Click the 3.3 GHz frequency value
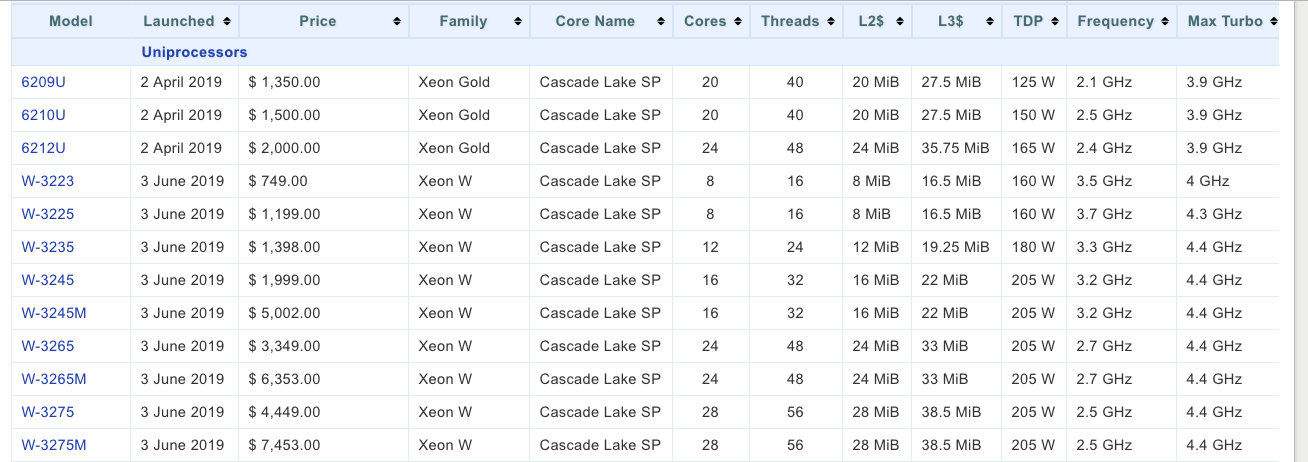This screenshot has height=462, width=1308. pyautogui.click(x=1104, y=247)
